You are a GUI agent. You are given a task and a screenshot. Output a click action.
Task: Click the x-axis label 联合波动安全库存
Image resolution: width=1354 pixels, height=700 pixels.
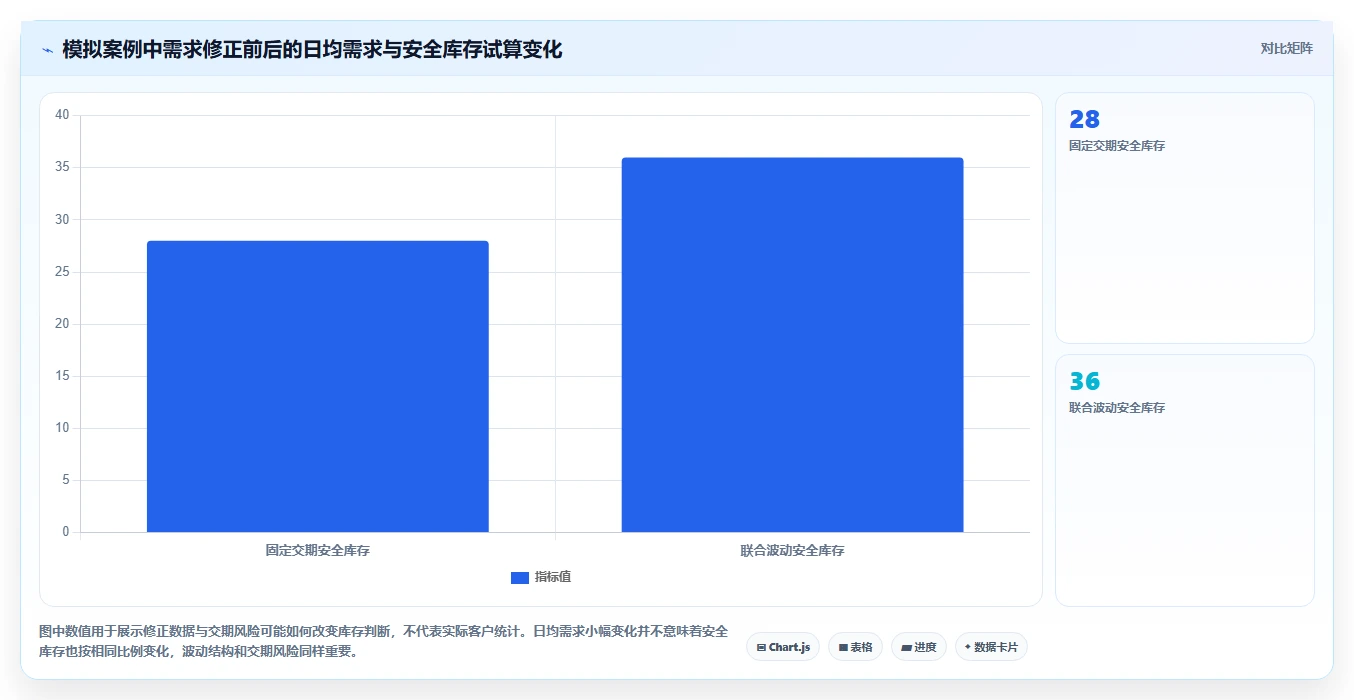(x=792, y=550)
